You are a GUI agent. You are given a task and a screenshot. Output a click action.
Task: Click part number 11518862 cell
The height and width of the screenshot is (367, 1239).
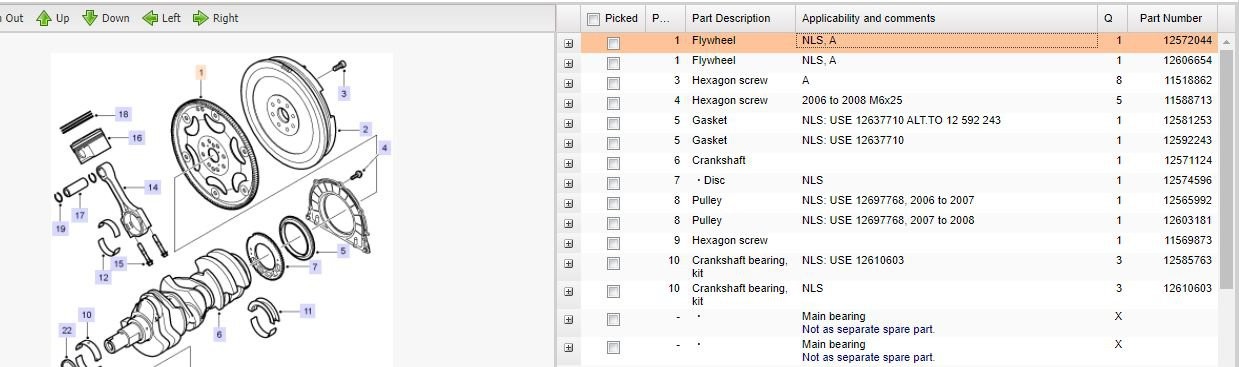click(x=1187, y=80)
